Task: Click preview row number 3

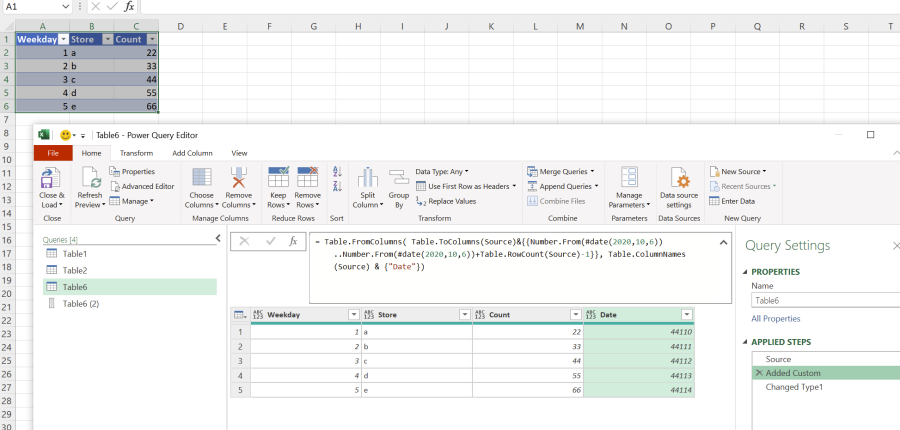Action: [240, 361]
